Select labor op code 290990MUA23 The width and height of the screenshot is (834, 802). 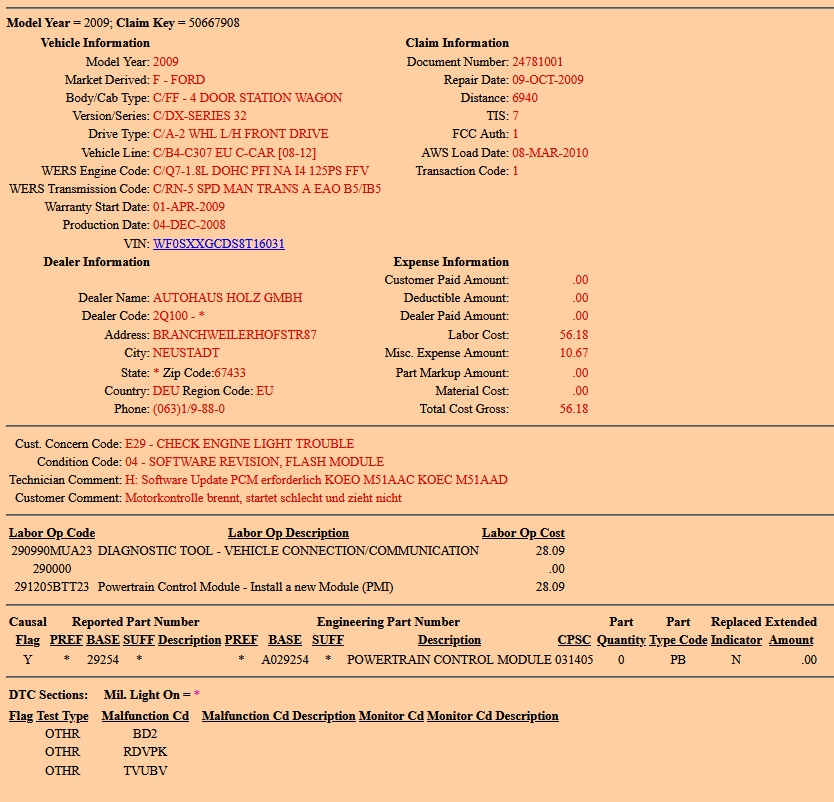click(x=52, y=551)
